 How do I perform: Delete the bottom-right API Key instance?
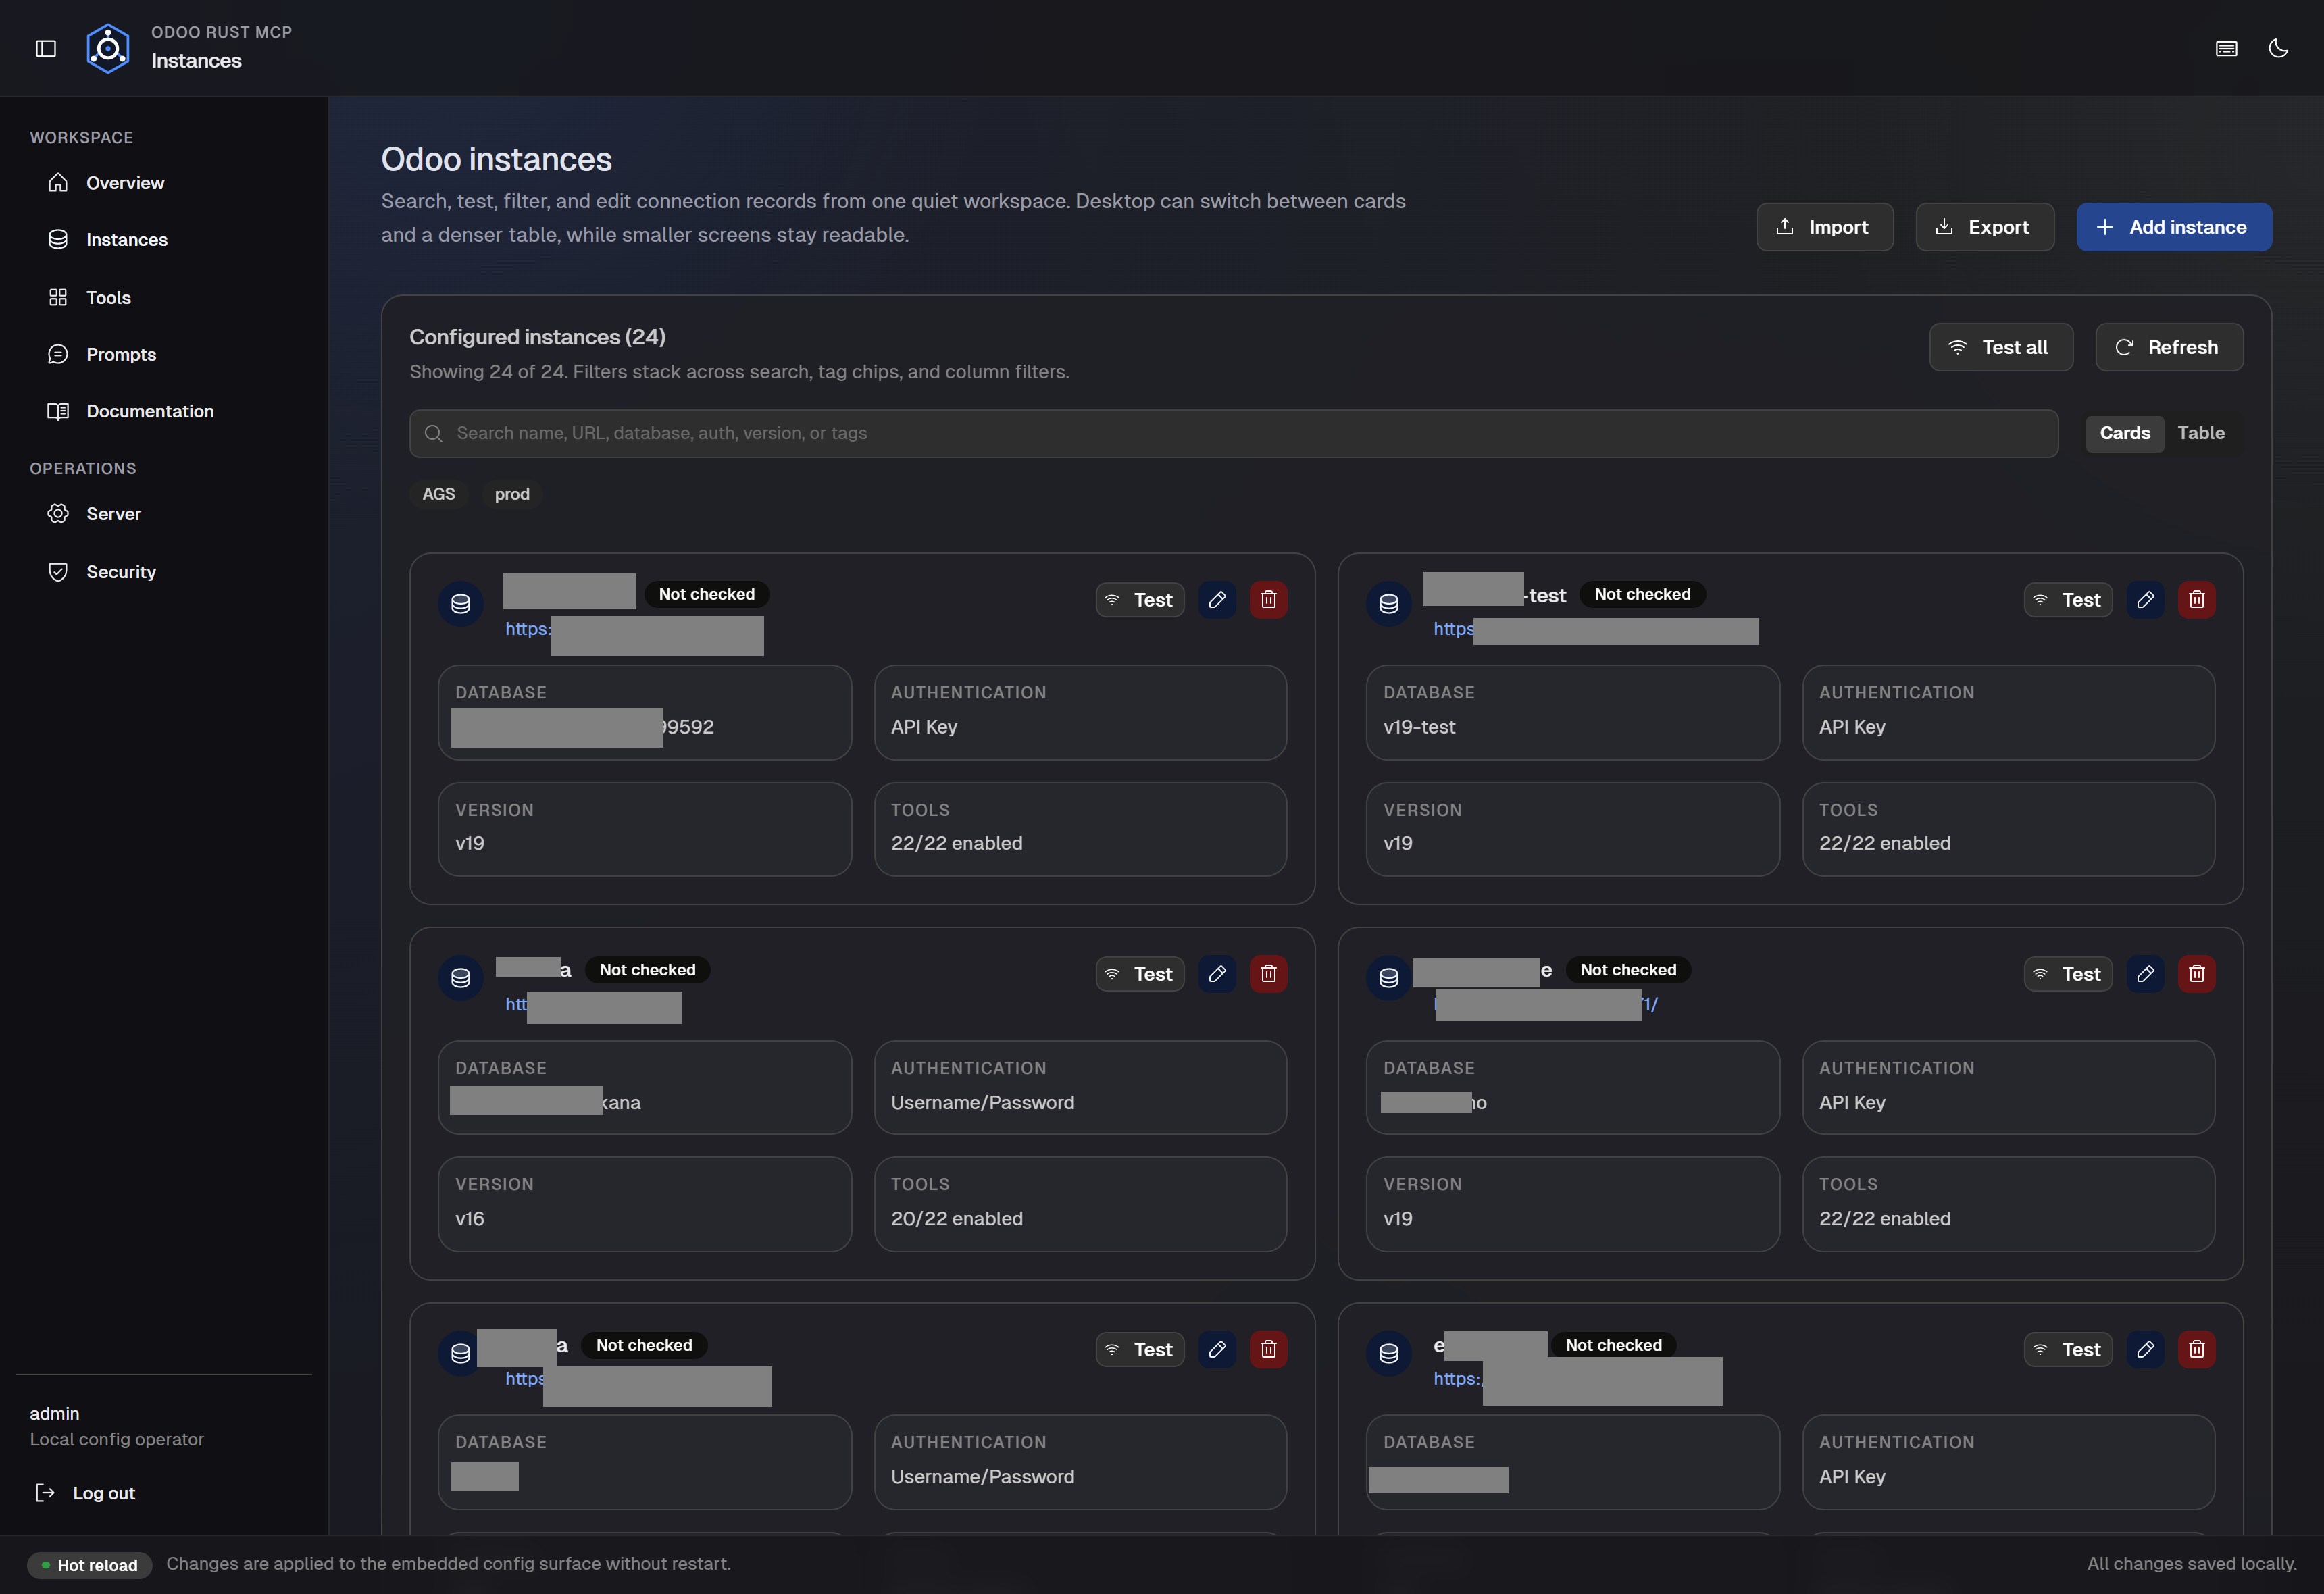(2196, 1349)
